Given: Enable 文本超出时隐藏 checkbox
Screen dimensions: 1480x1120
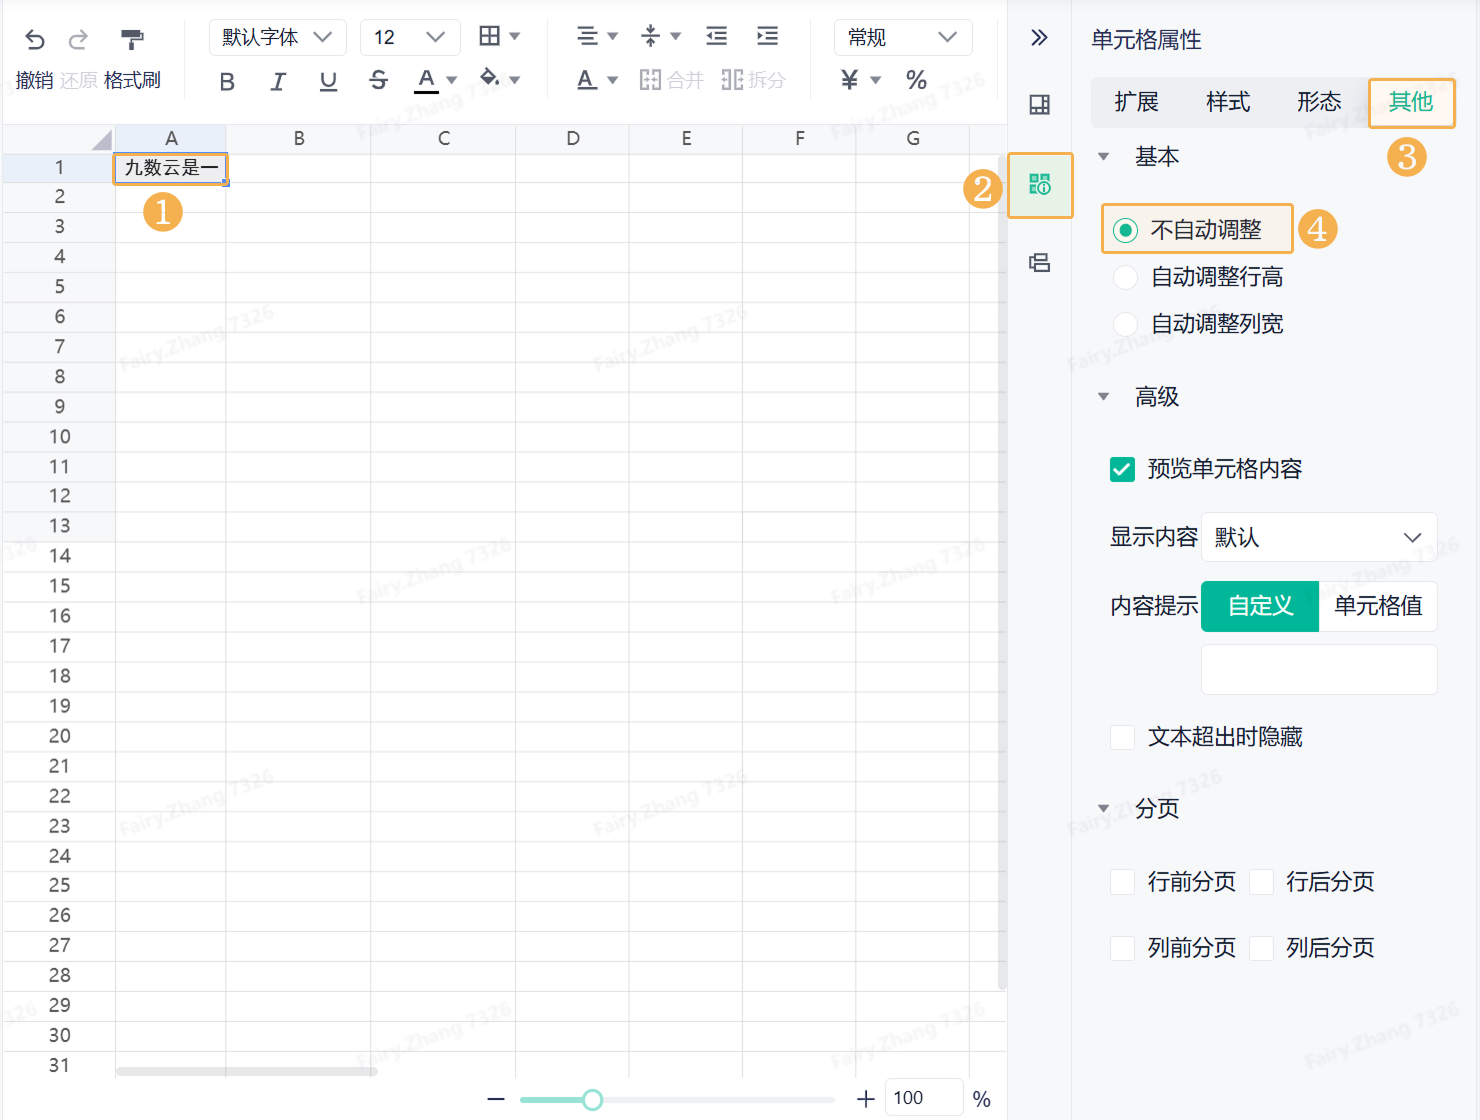Looking at the screenshot, I should point(1122,737).
